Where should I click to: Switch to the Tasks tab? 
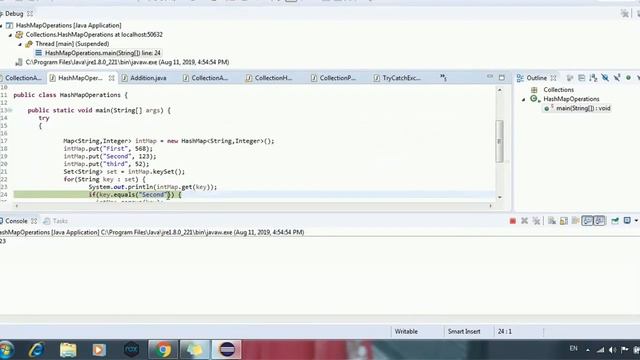tap(60, 221)
